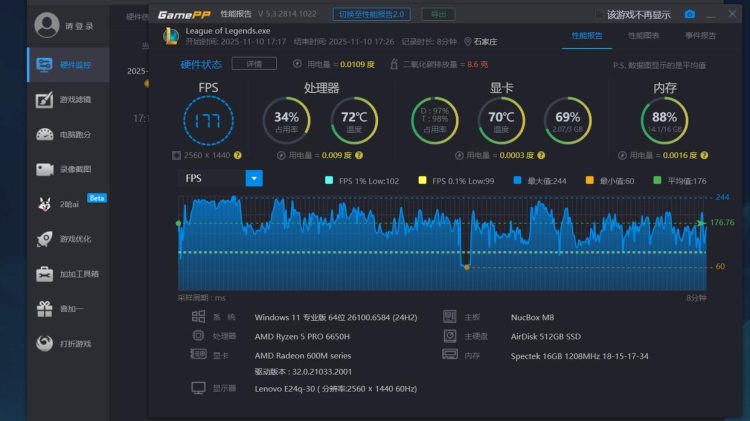The height and width of the screenshot is (421, 750).
Task: Enable the 该游戏不再显示 checkbox
Action: pos(599,15)
